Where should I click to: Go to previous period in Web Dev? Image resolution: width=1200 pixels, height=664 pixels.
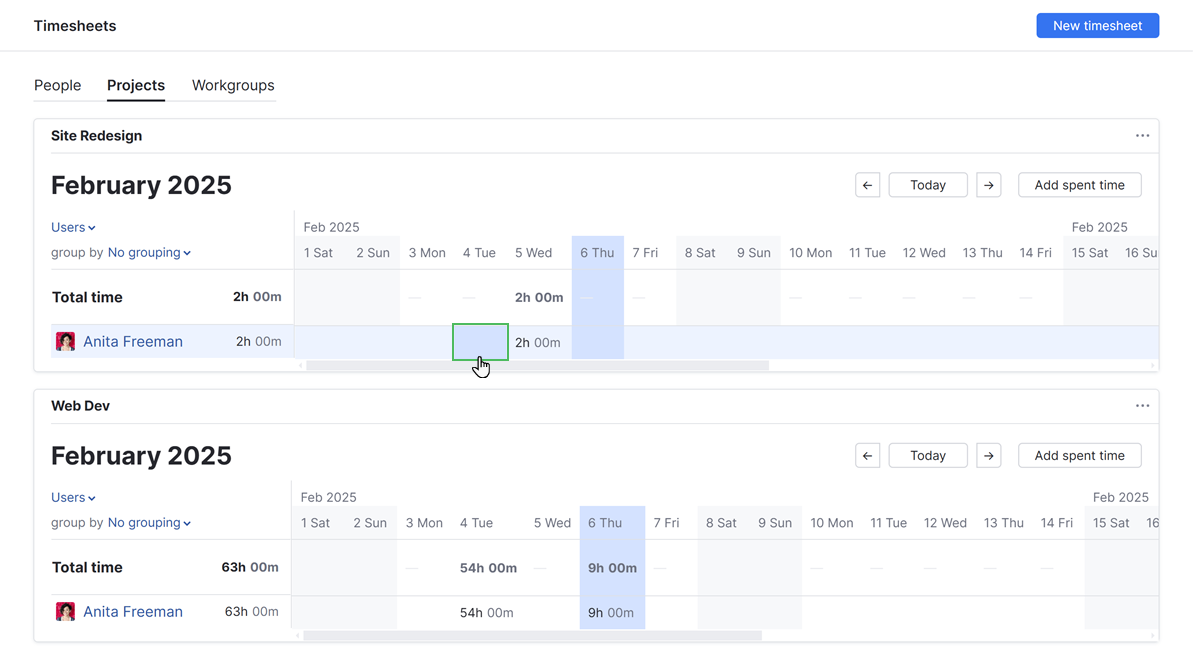pyautogui.click(x=867, y=455)
